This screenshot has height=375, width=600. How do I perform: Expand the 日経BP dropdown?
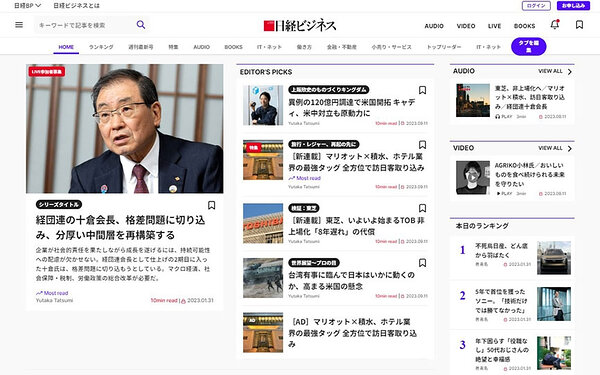click(x=27, y=6)
